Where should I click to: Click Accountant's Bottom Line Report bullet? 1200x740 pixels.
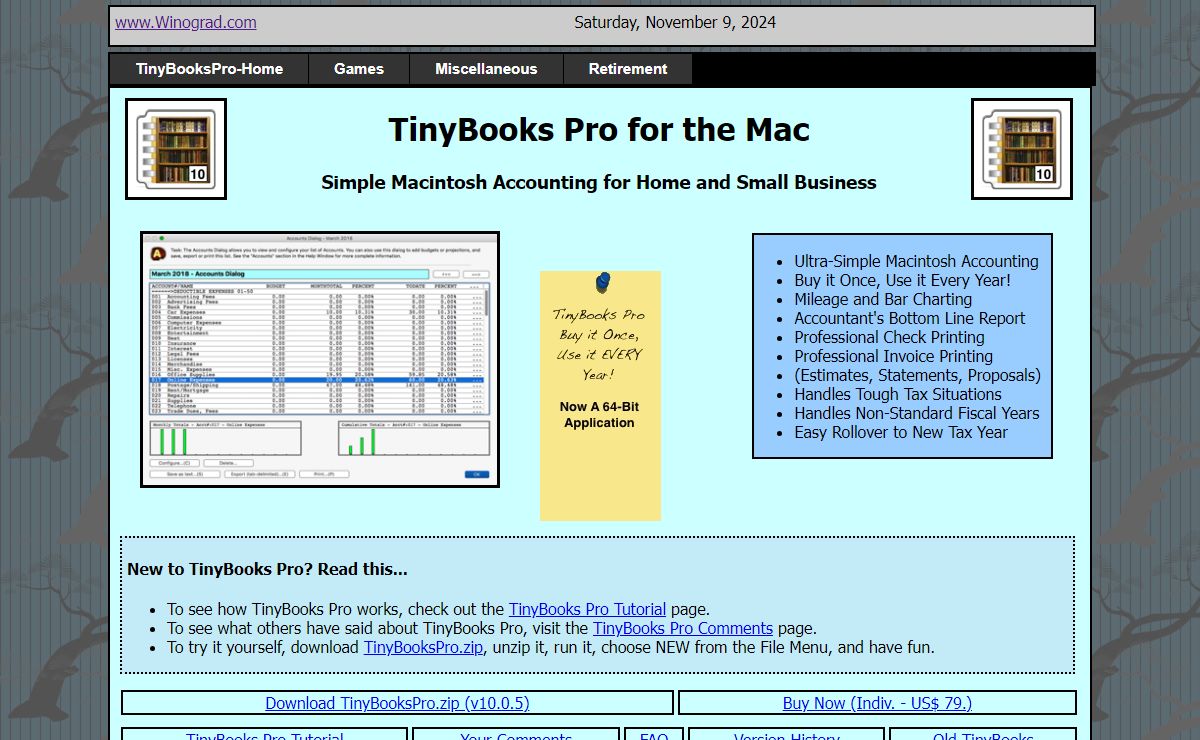click(x=910, y=318)
